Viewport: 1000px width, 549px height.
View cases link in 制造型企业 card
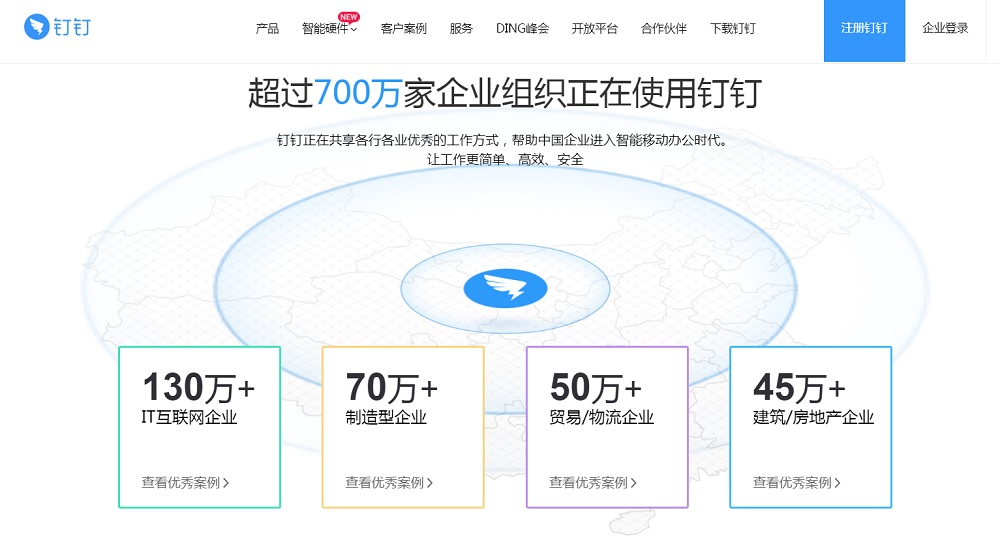coord(389,483)
